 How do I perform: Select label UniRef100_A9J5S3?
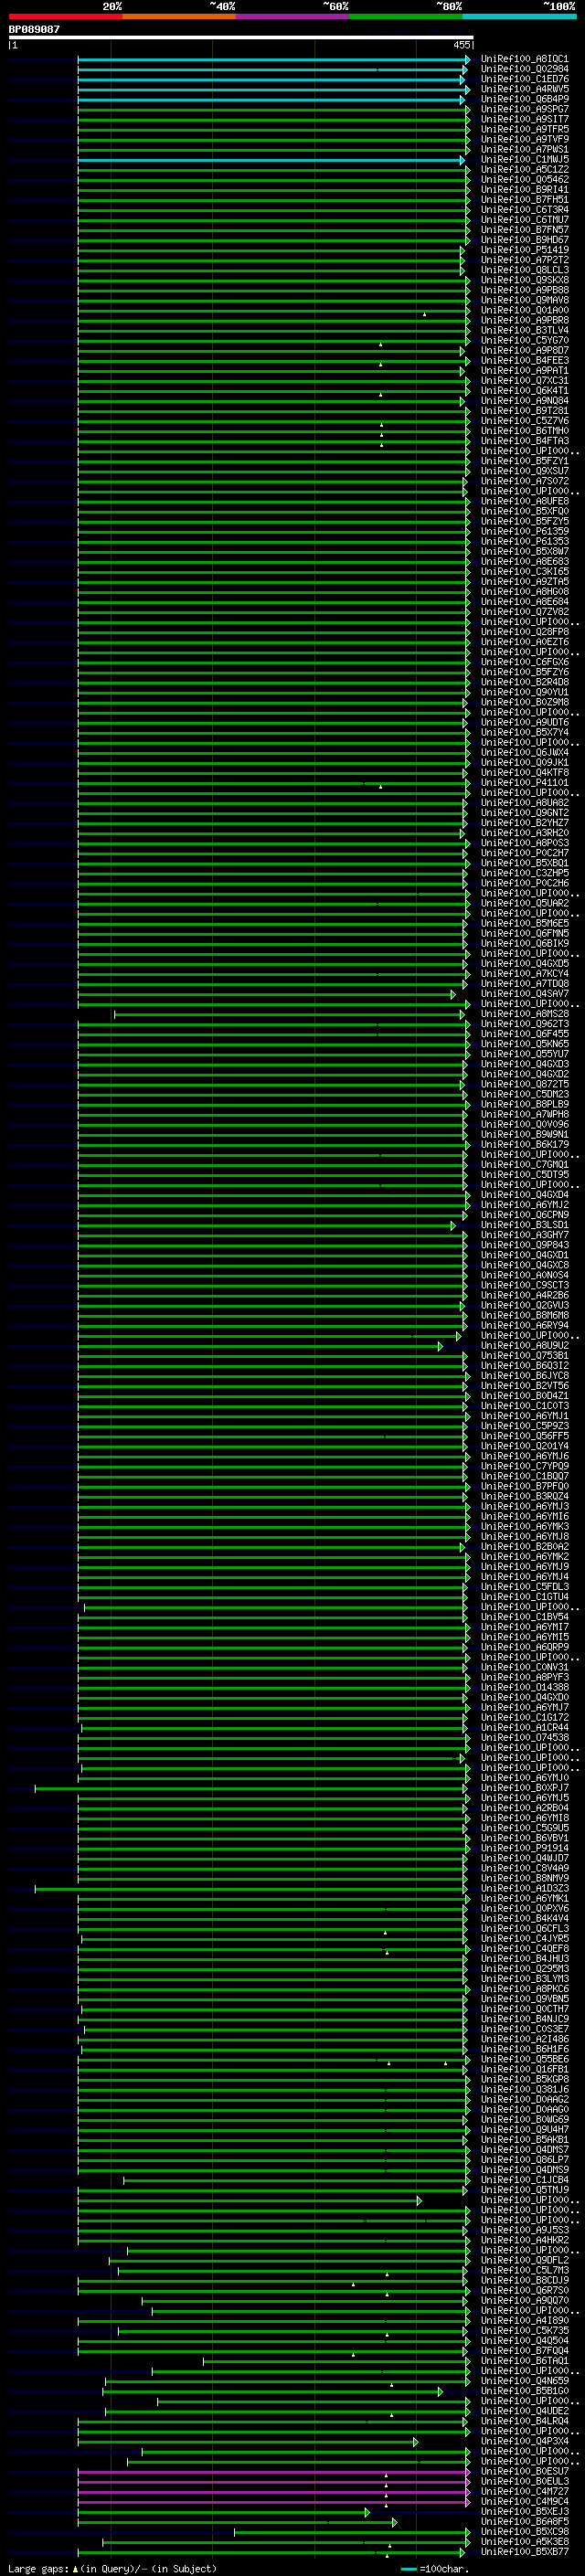tap(524, 2230)
